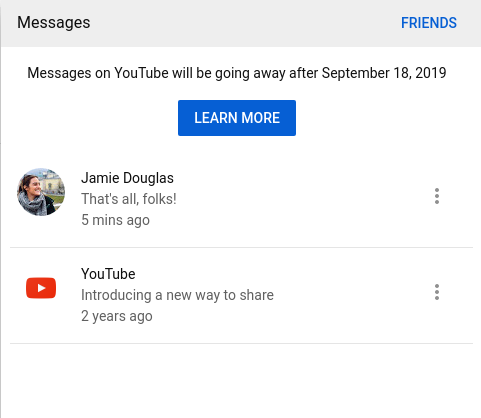
Task: Click "September 18, 2019" in the notice
Action: [x=384, y=73]
